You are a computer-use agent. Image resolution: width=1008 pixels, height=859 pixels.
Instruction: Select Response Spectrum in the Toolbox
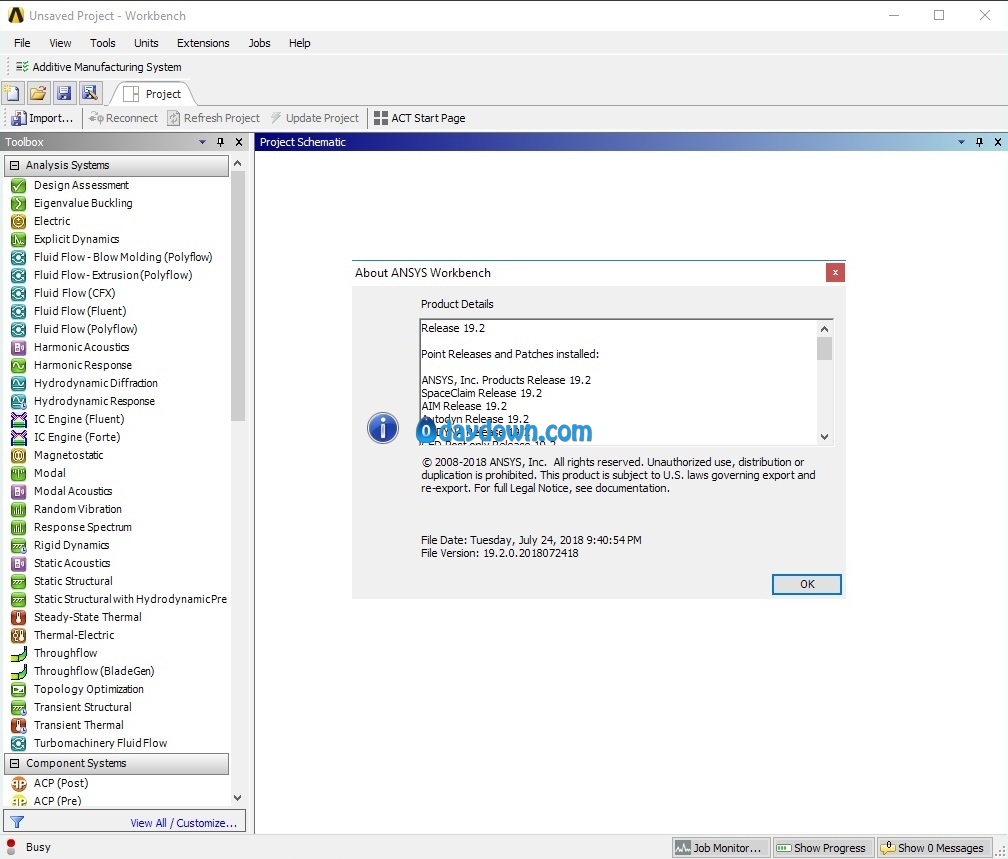pyautogui.click(x=83, y=527)
